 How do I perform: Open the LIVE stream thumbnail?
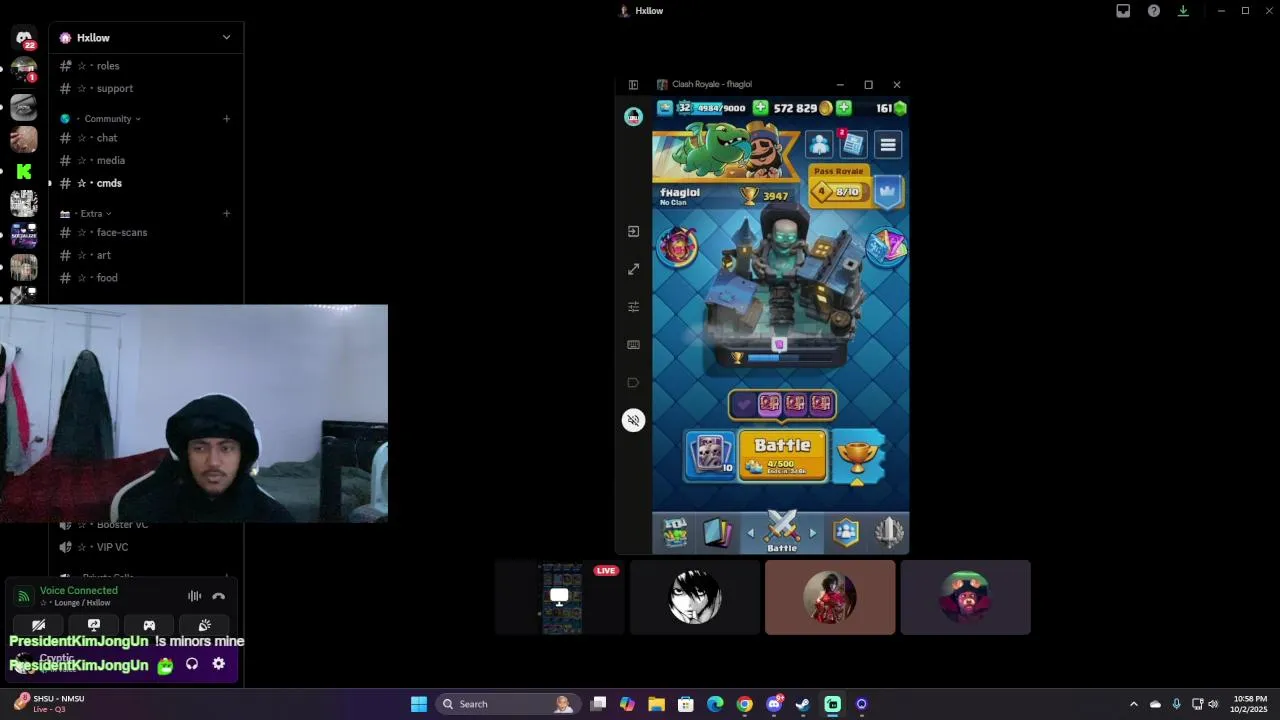click(560, 598)
